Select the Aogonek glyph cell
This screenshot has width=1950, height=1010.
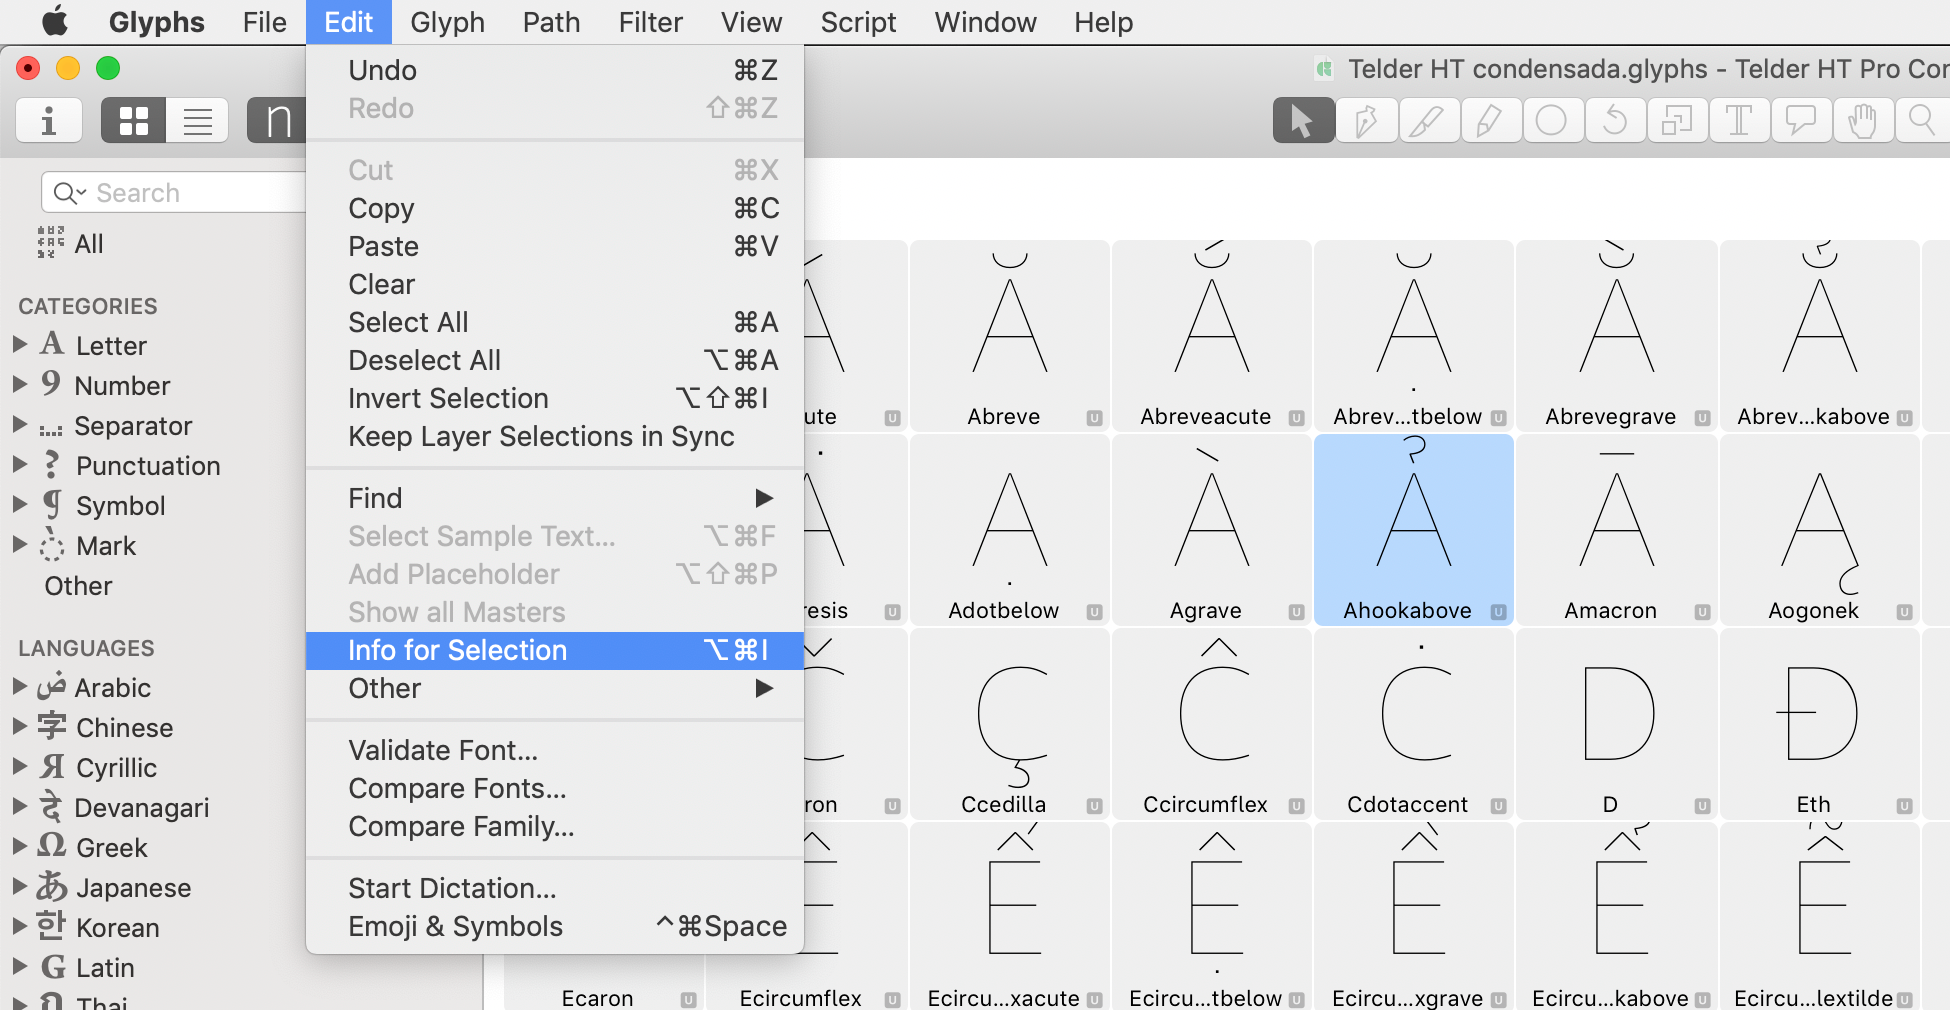pyautogui.click(x=1818, y=530)
